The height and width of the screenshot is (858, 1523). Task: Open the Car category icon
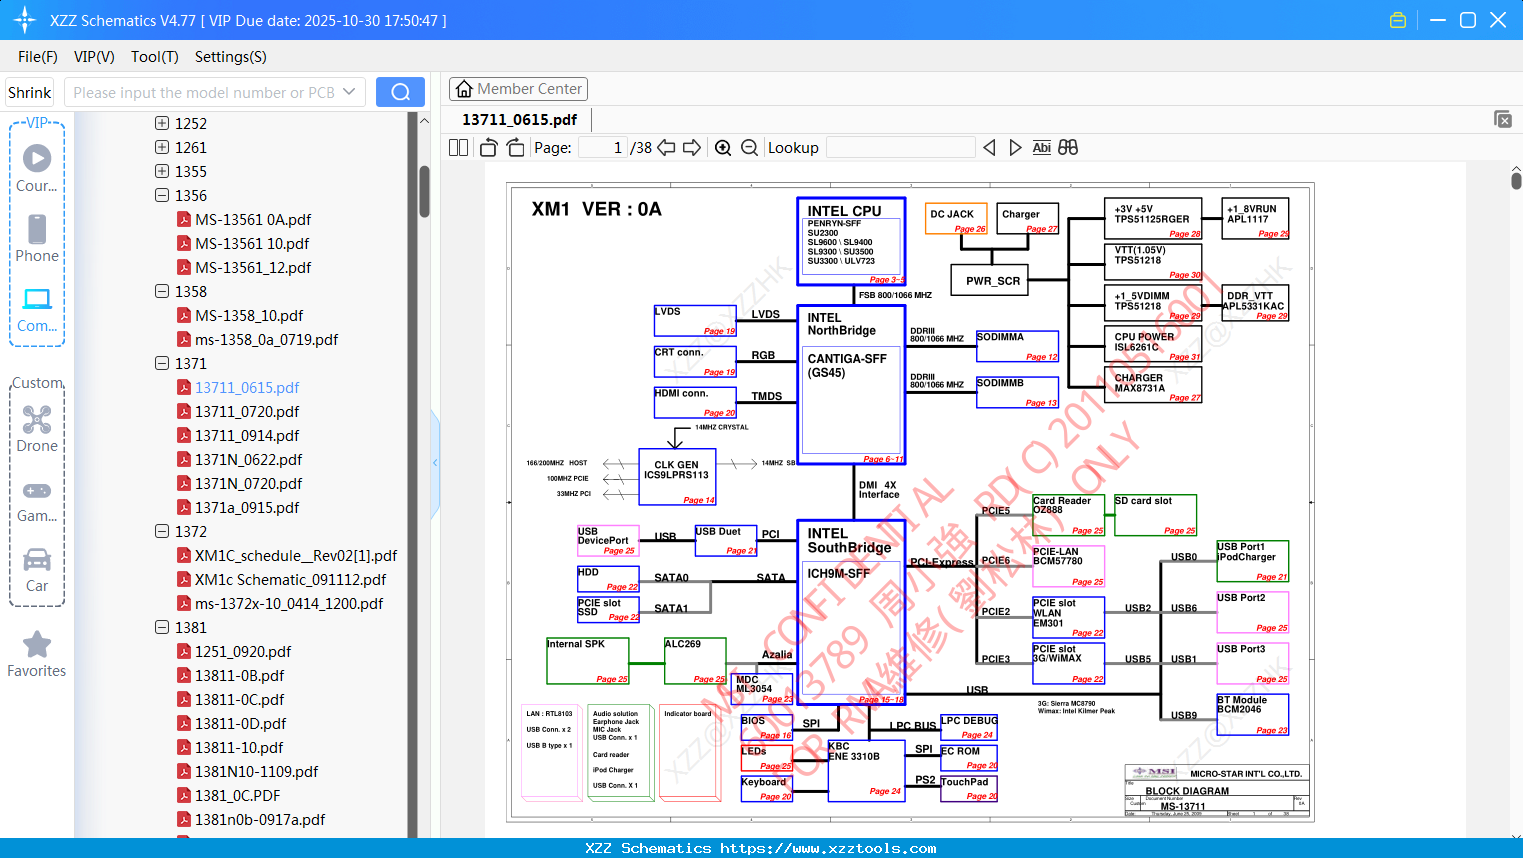pyautogui.click(x=37, y=559)
